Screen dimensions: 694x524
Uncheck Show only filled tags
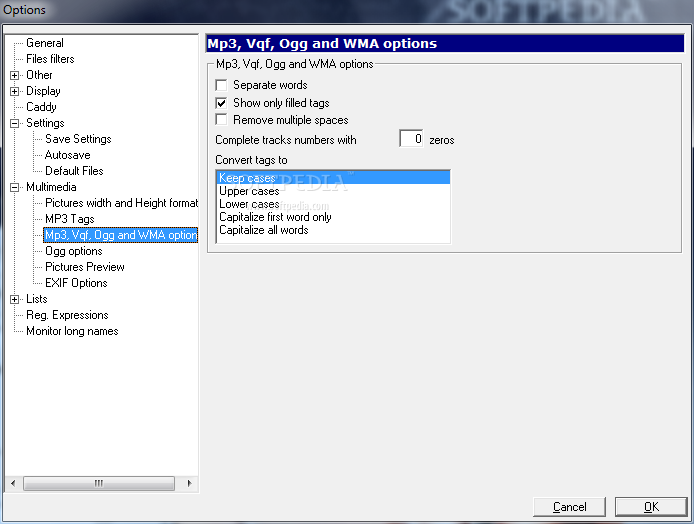click(221, 103)
